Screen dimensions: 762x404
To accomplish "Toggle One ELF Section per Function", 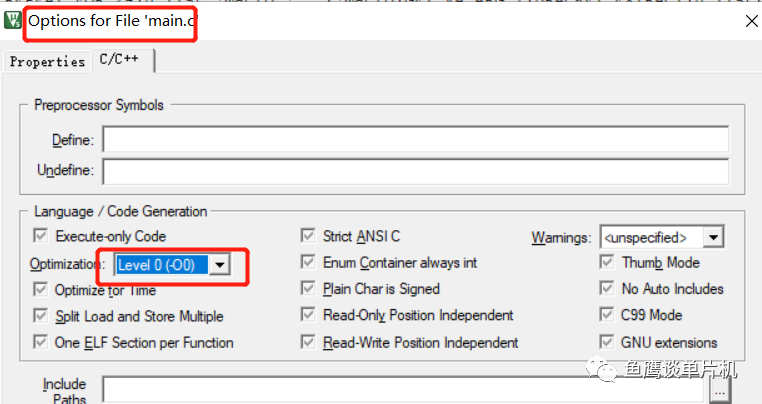I will click(40, 342).
